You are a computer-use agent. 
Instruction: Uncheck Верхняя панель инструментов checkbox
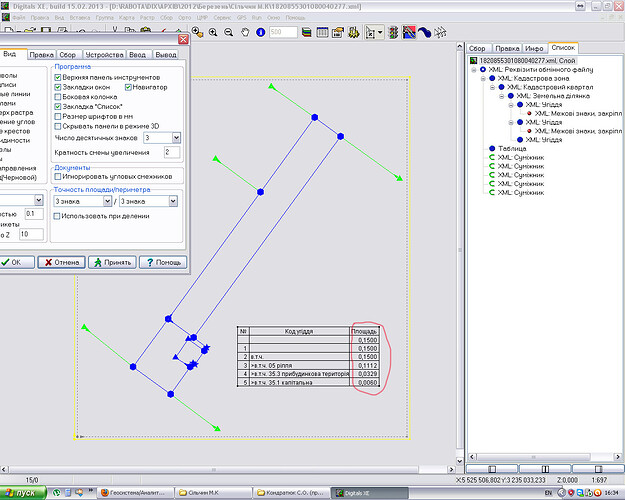(58, 77)
